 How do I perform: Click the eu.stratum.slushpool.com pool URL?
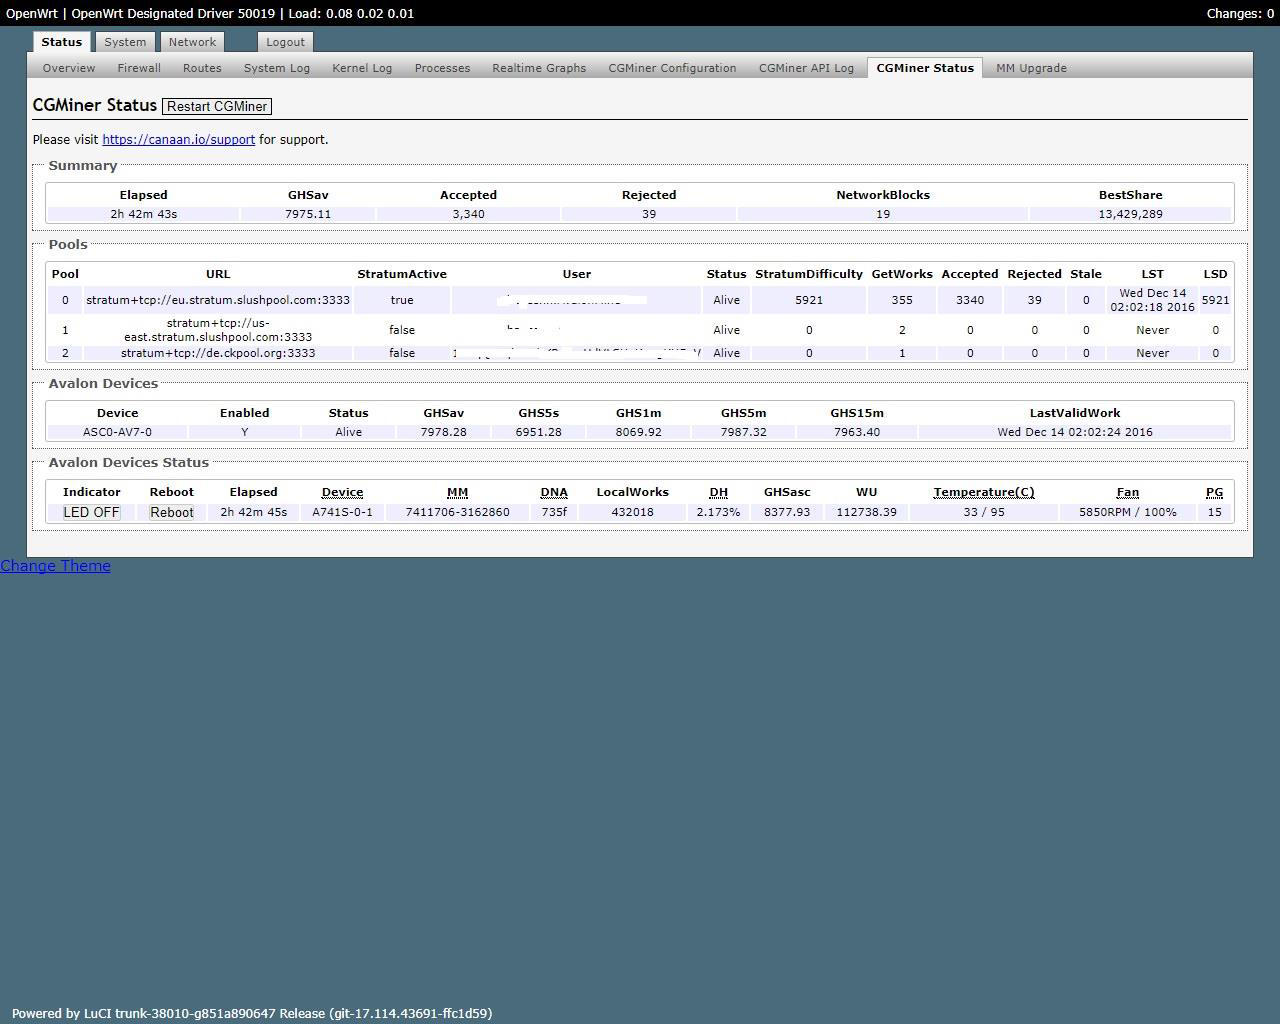pyautogui.click(x=218, y=300)
